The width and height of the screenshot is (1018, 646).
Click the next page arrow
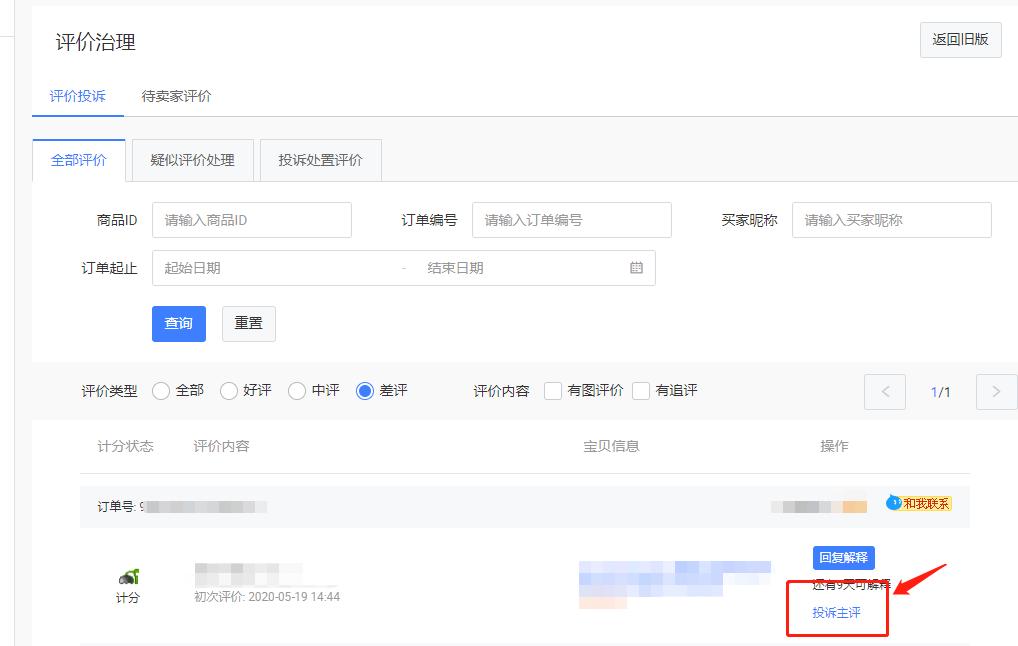(x=996, y=391)
